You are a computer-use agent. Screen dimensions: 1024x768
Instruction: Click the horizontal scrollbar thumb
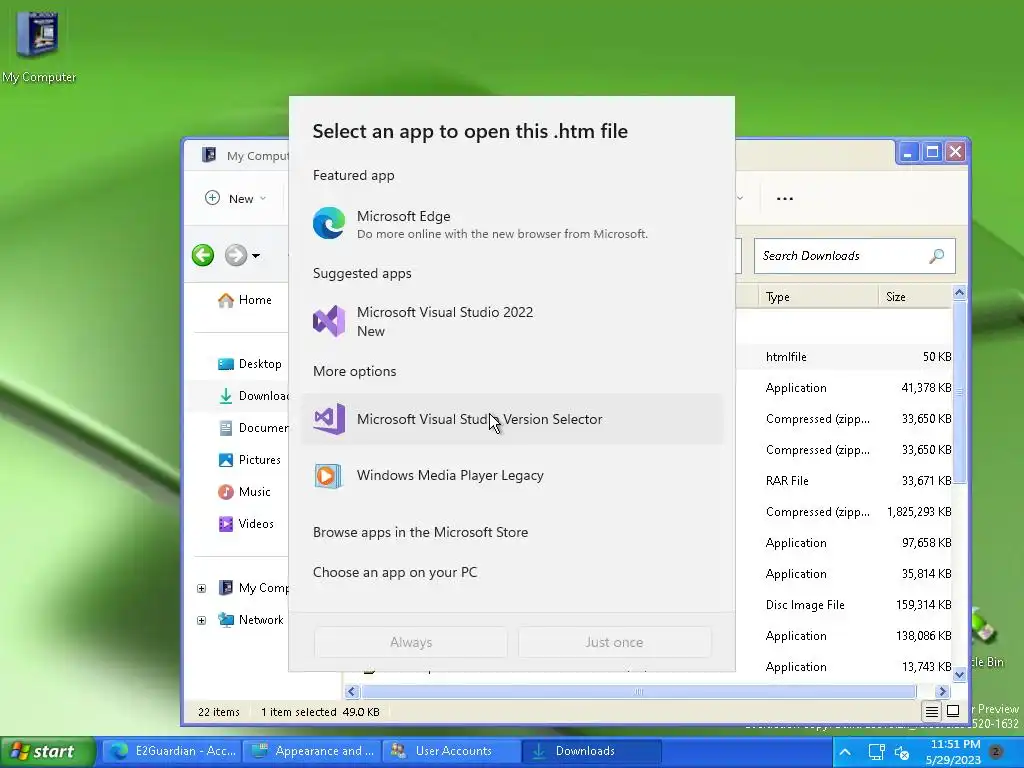click(639, 692)
